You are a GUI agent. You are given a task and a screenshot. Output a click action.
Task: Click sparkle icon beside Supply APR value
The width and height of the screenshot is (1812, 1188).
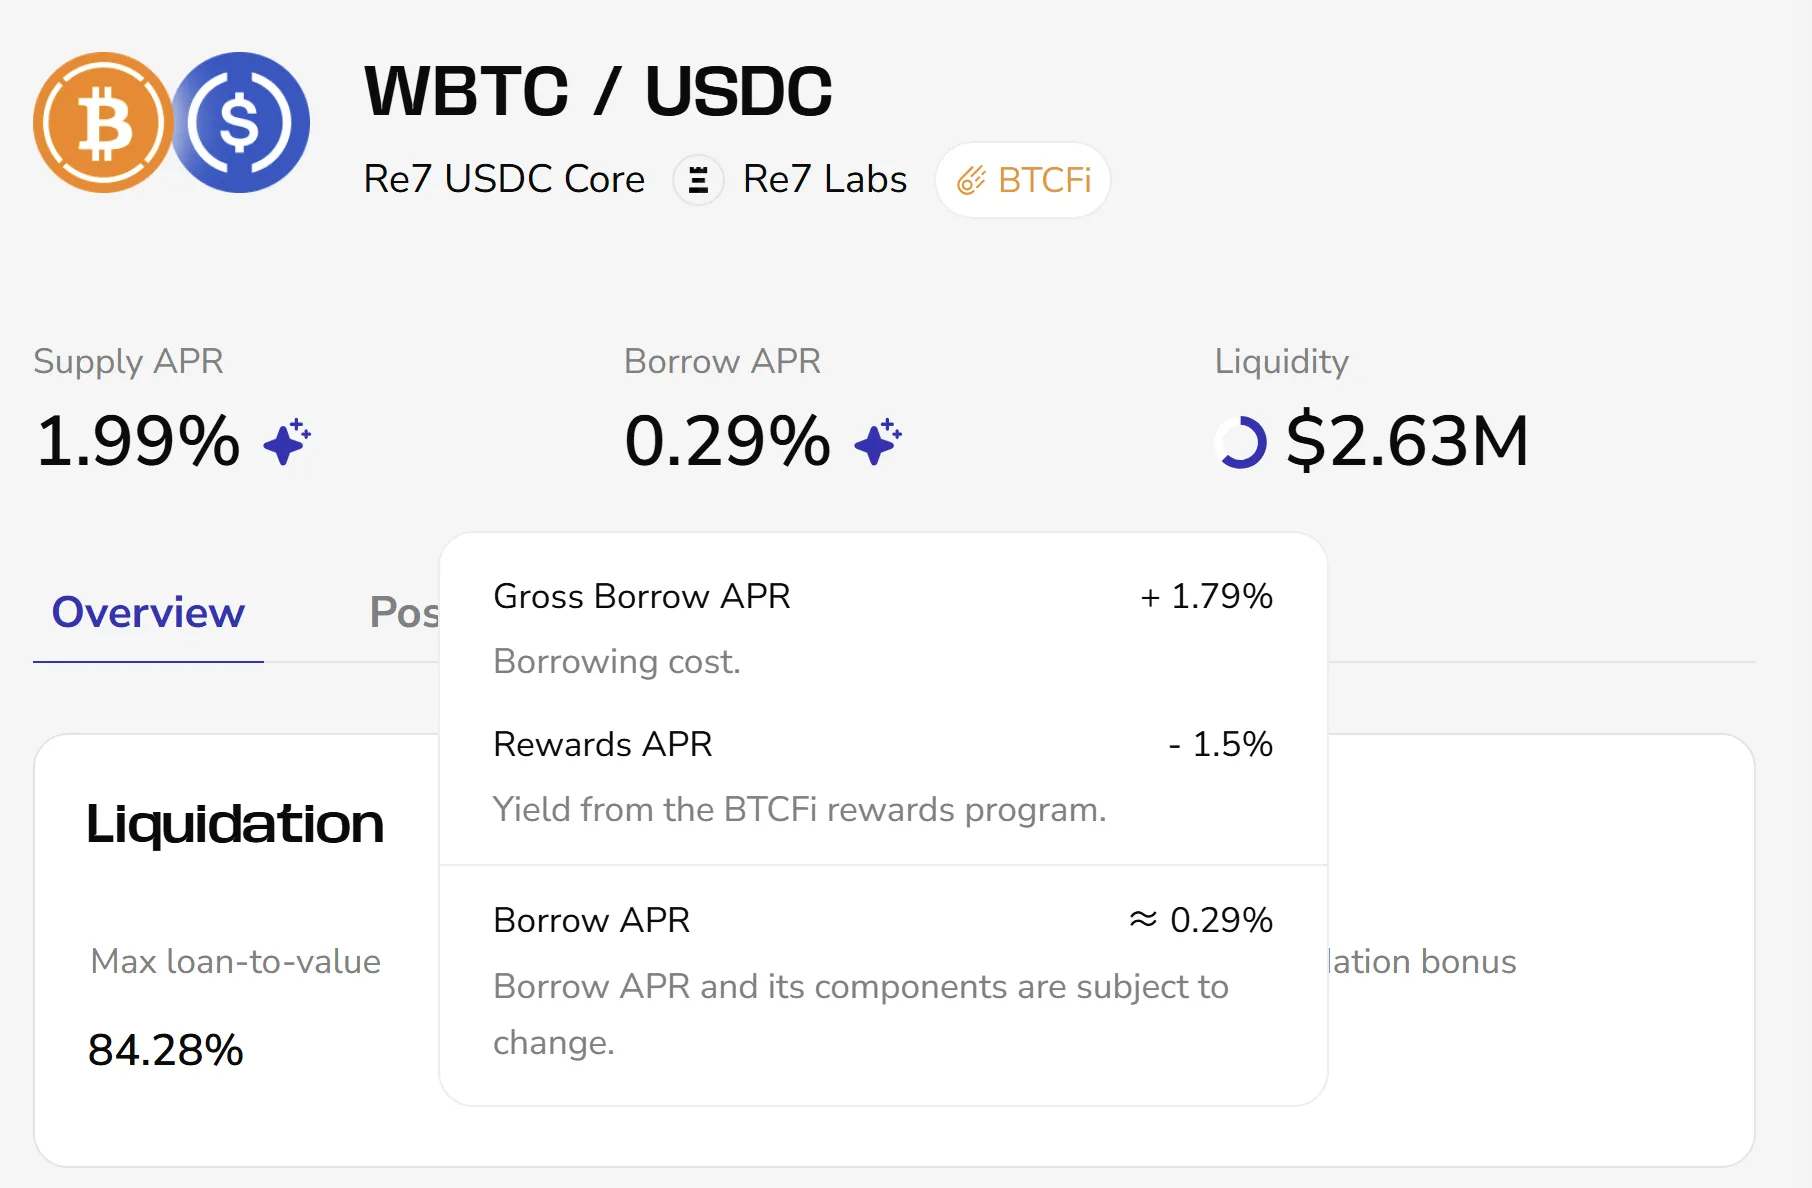tap(287, 442)
